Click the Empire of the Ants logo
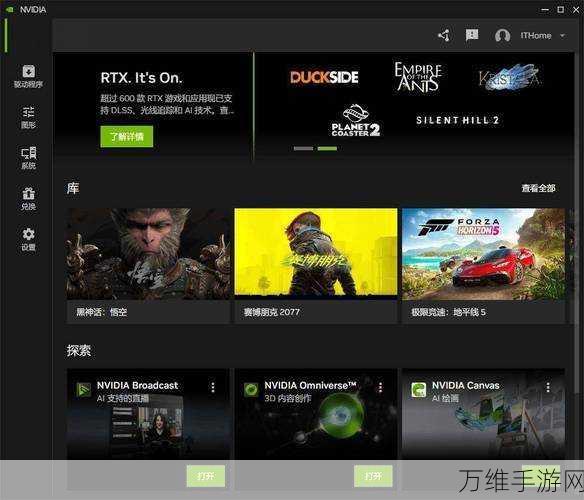The image size is (584, 500). (418, 77)
